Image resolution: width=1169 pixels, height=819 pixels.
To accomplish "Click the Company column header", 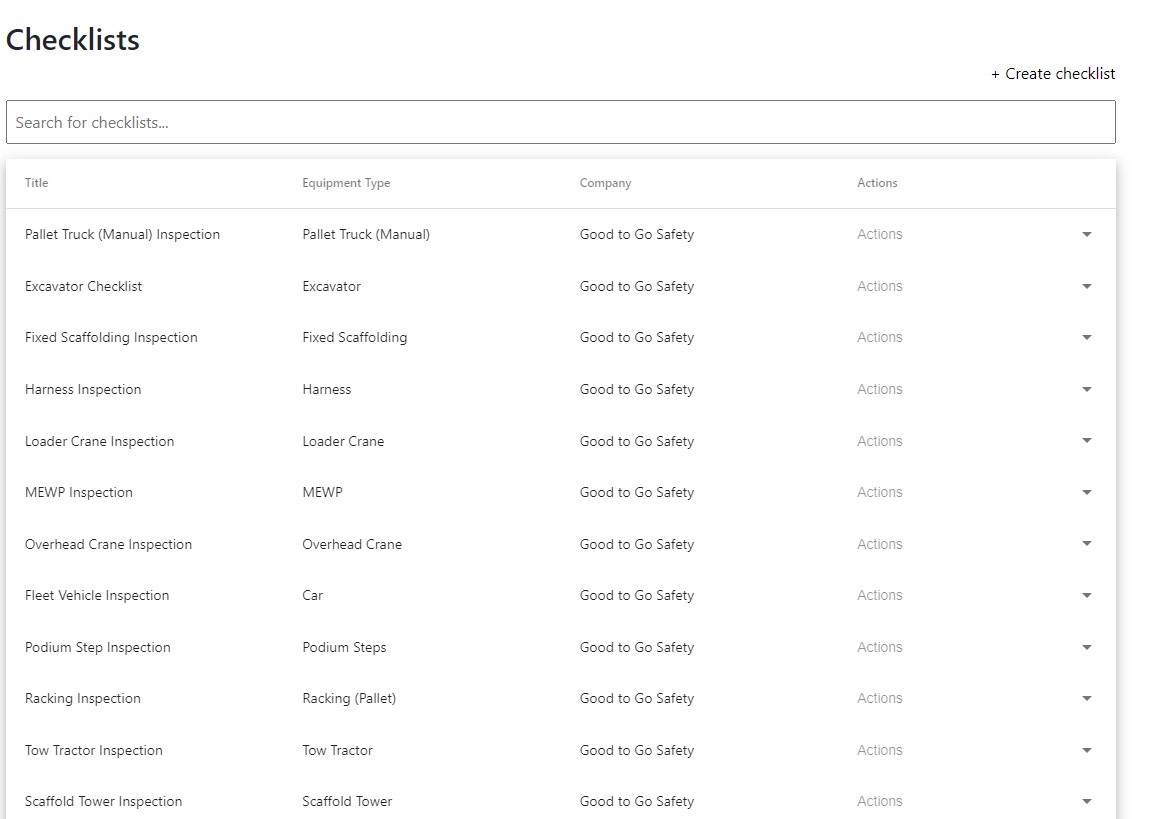I will tap(605, 183).
